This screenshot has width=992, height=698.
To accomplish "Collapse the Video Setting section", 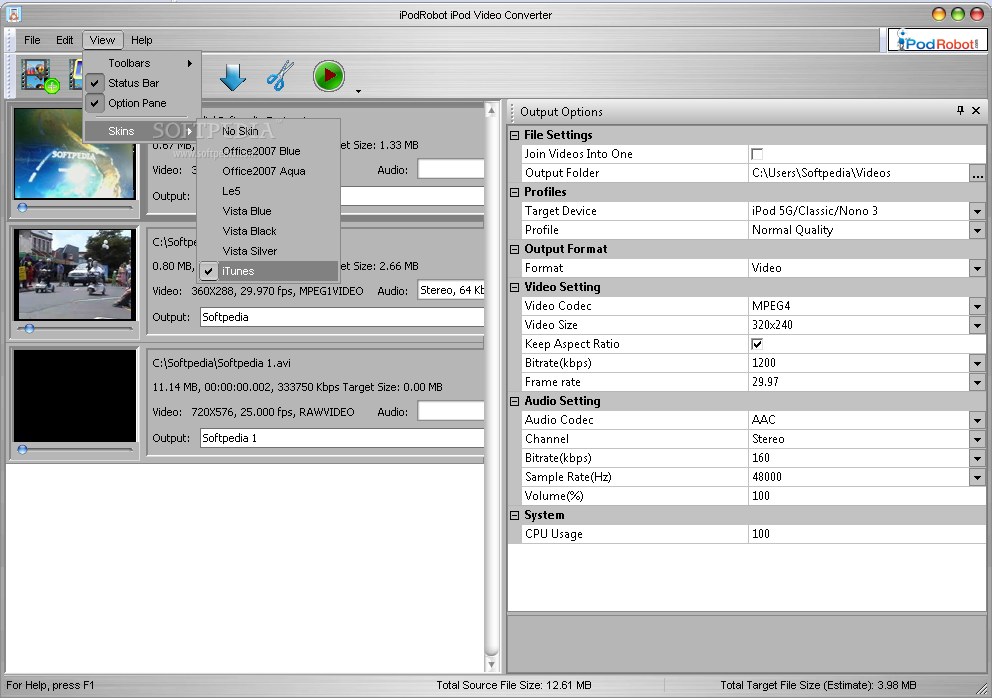I will point(514,287).
